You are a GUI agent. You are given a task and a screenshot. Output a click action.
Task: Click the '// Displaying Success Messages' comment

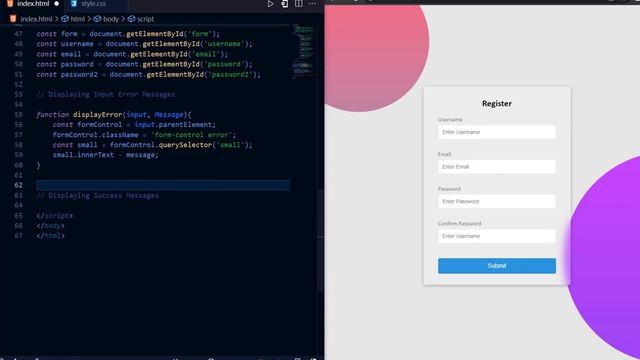97,196
